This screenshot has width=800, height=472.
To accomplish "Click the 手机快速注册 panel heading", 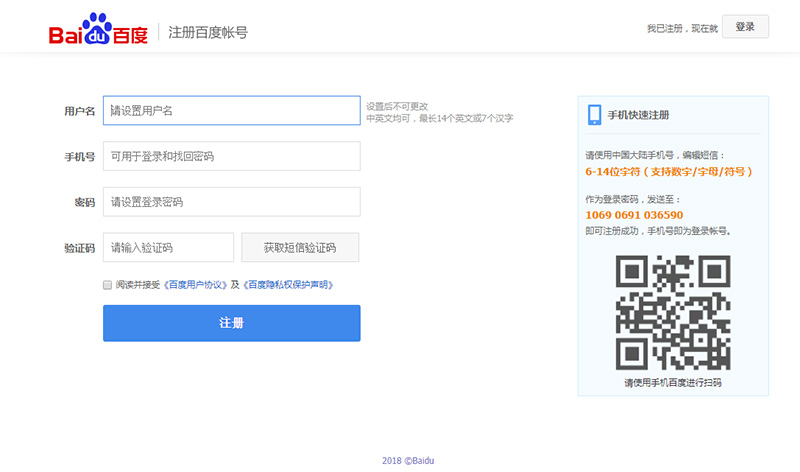I will (x=638, y=115).
